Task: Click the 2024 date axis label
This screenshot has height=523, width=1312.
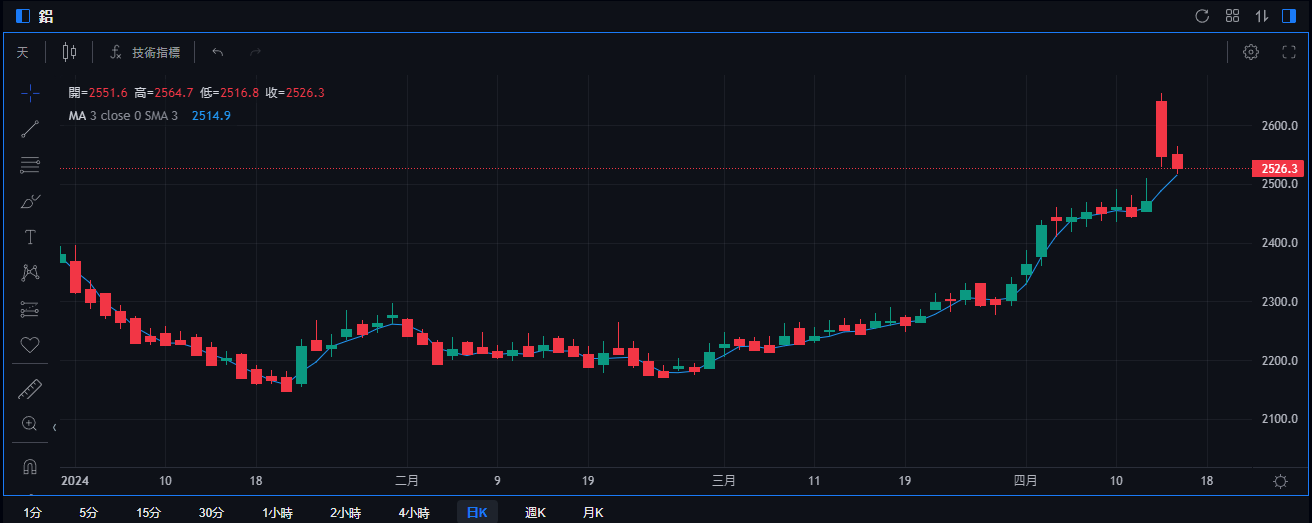Action: 76,481
